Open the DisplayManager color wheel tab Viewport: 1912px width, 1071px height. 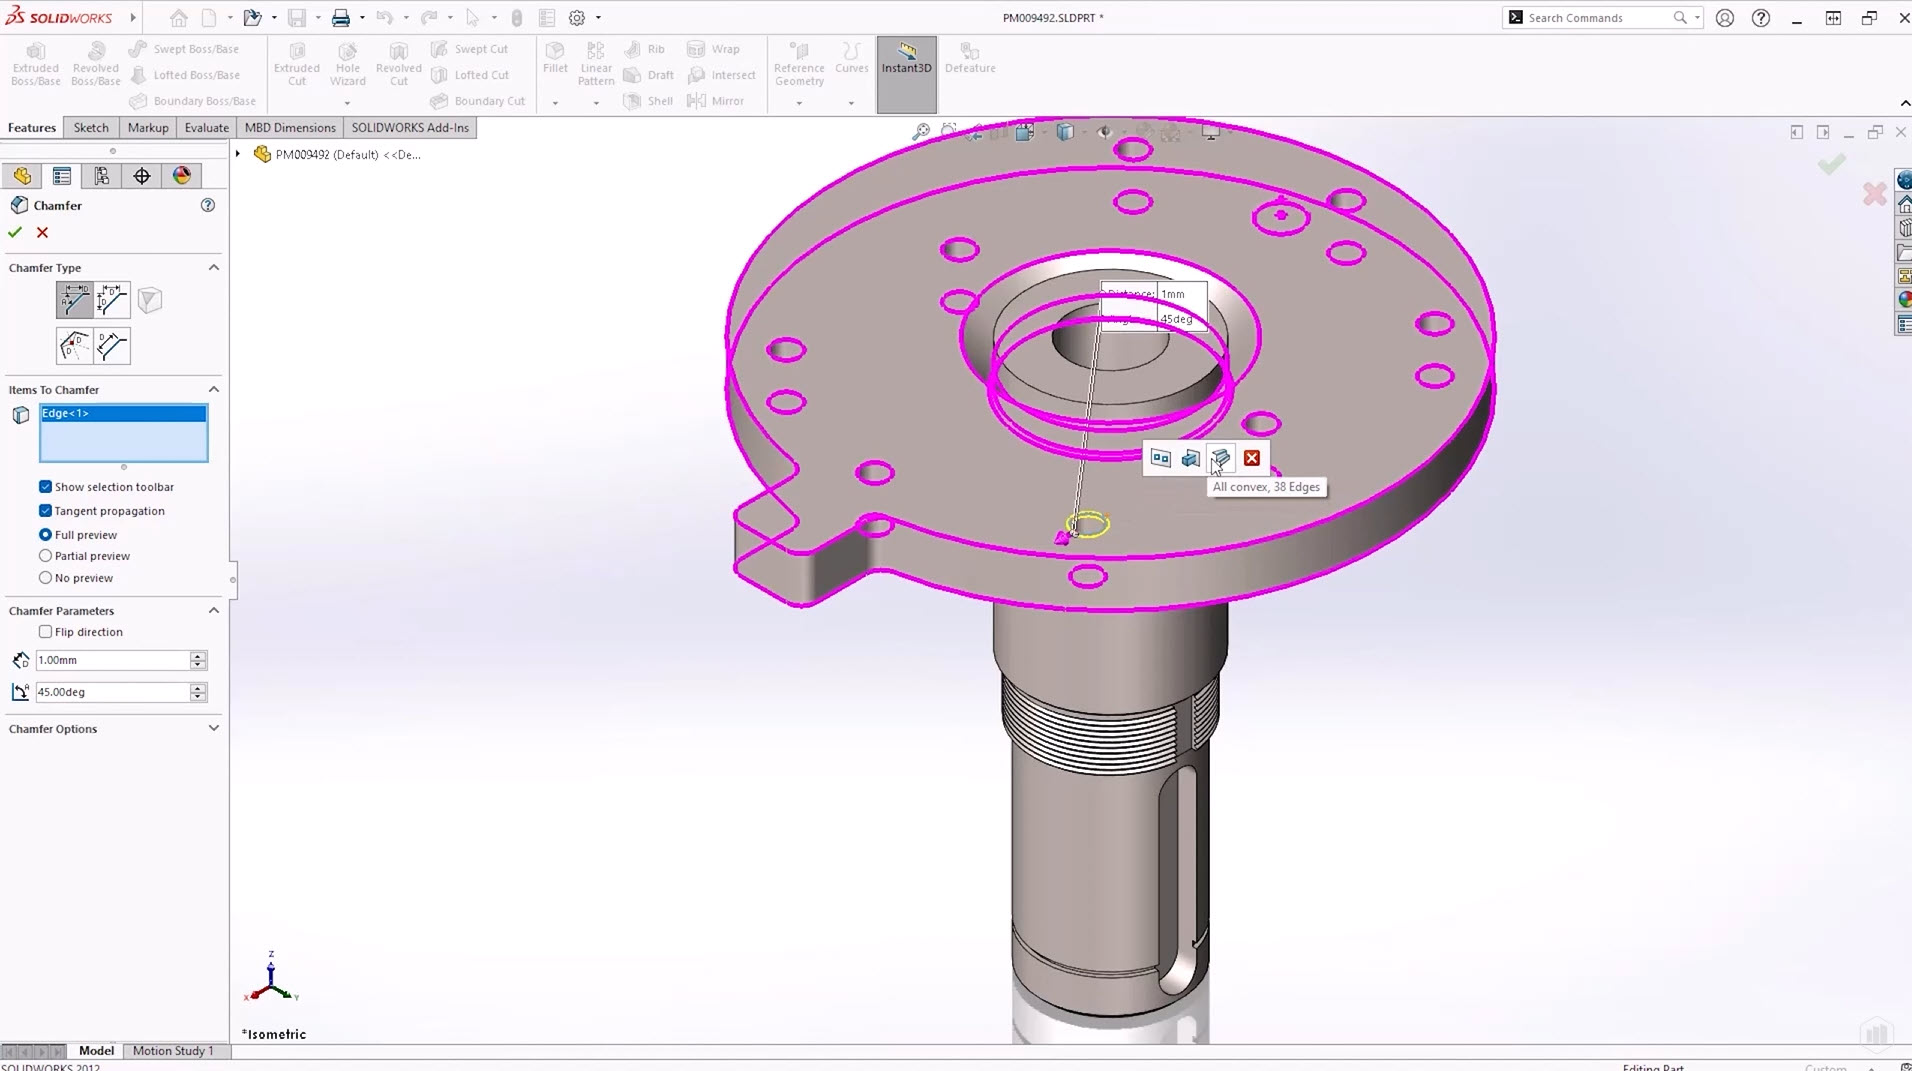tap(182, 176)
